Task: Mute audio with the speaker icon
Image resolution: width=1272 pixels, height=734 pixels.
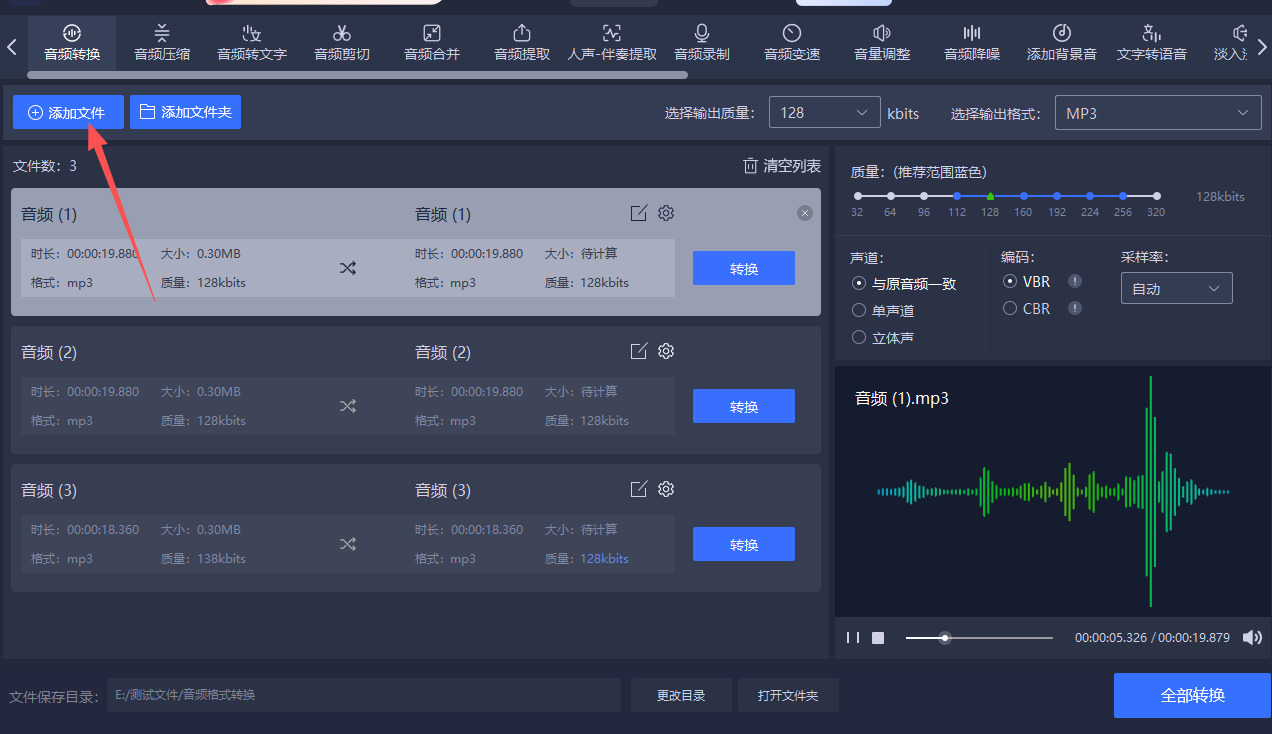Action: [1251, 637]
